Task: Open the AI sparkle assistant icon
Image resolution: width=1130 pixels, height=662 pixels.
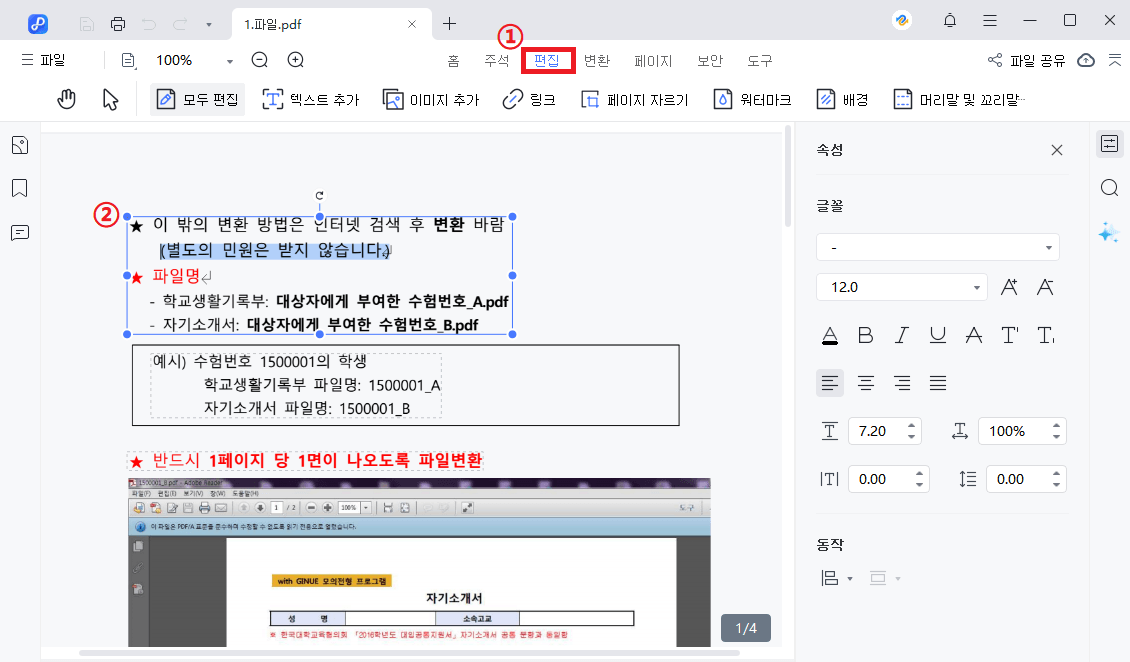Action: coord(1108,232)
